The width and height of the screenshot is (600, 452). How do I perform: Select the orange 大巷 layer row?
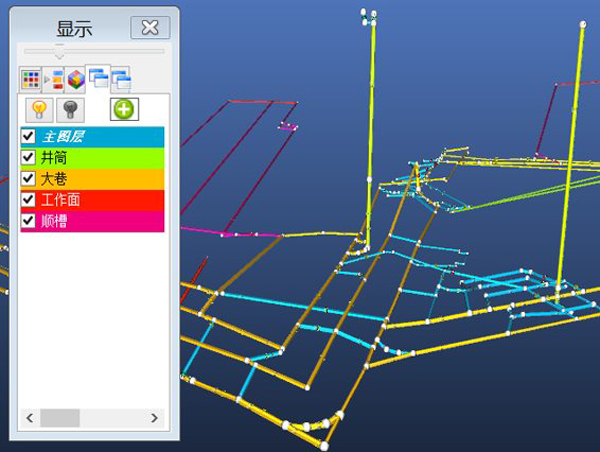tap(92, 179)
